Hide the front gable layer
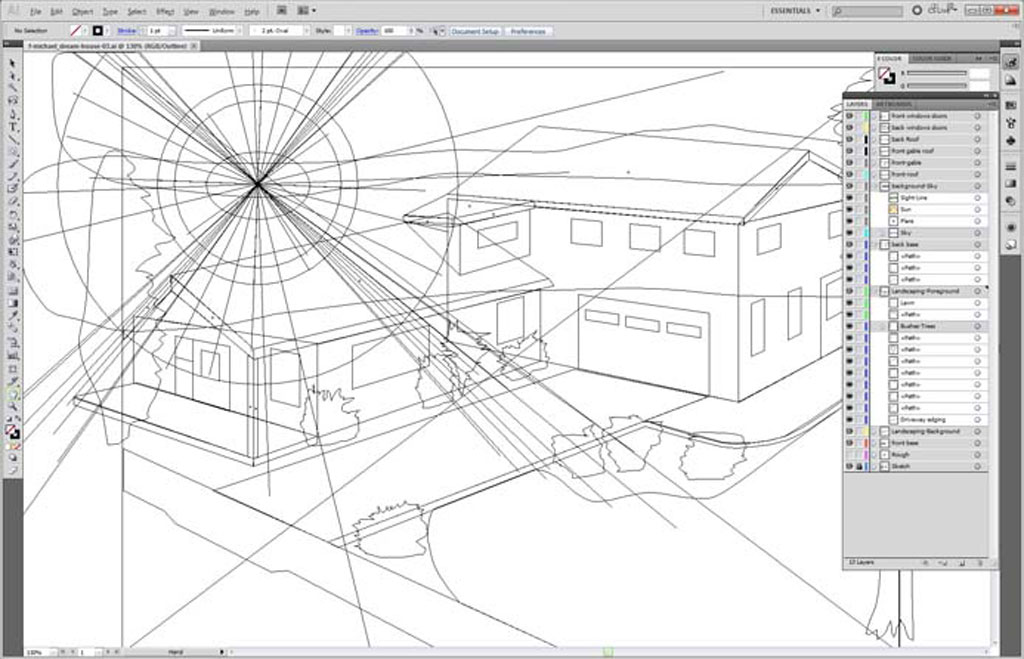 click(849, 162)
